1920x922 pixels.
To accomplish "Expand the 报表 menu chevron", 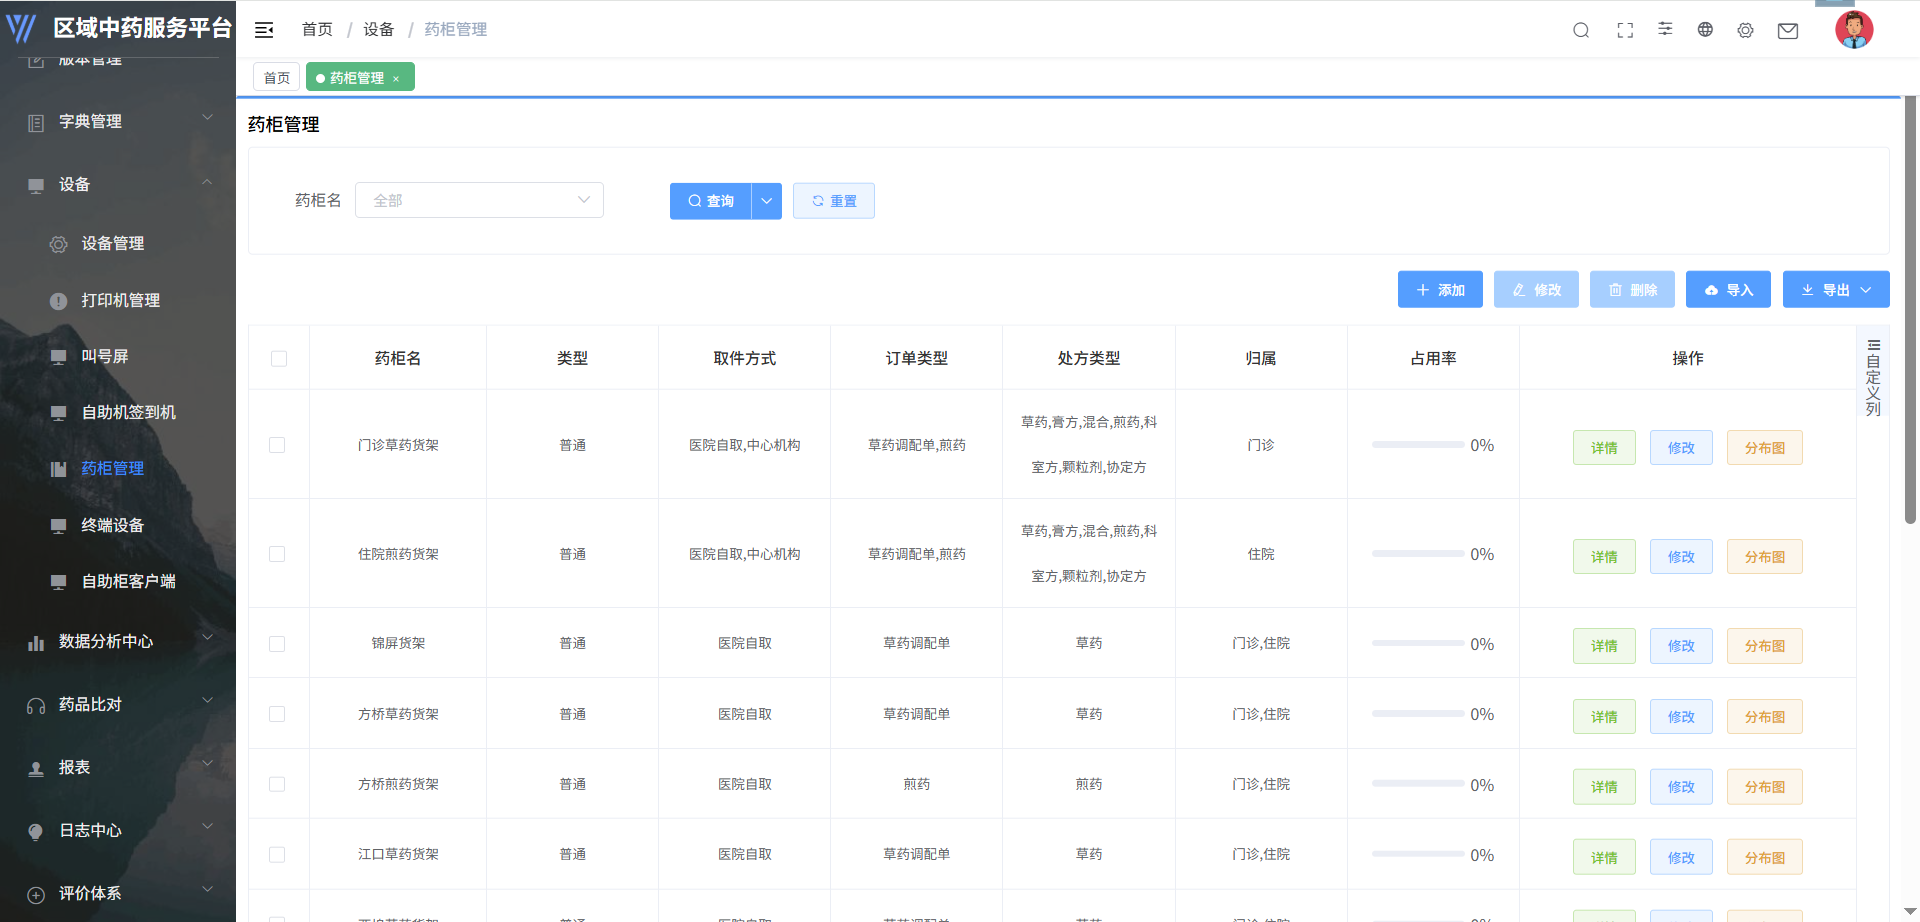I will pos(208,763).
